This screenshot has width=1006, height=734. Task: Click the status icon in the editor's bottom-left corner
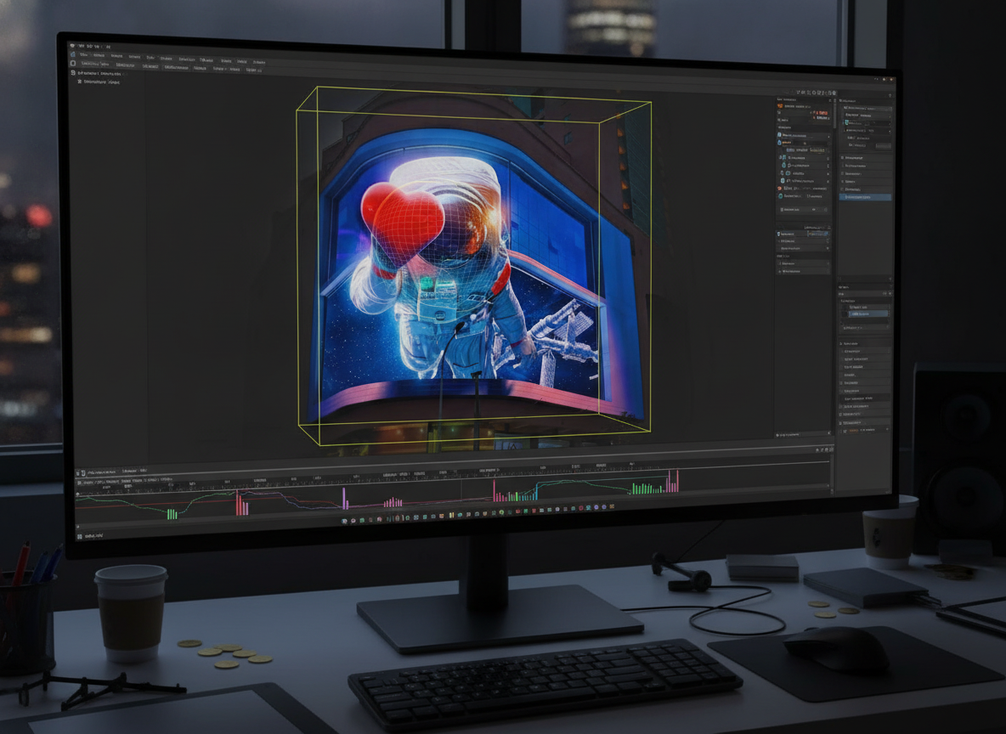pyautogui.click(x=80, y=536)
